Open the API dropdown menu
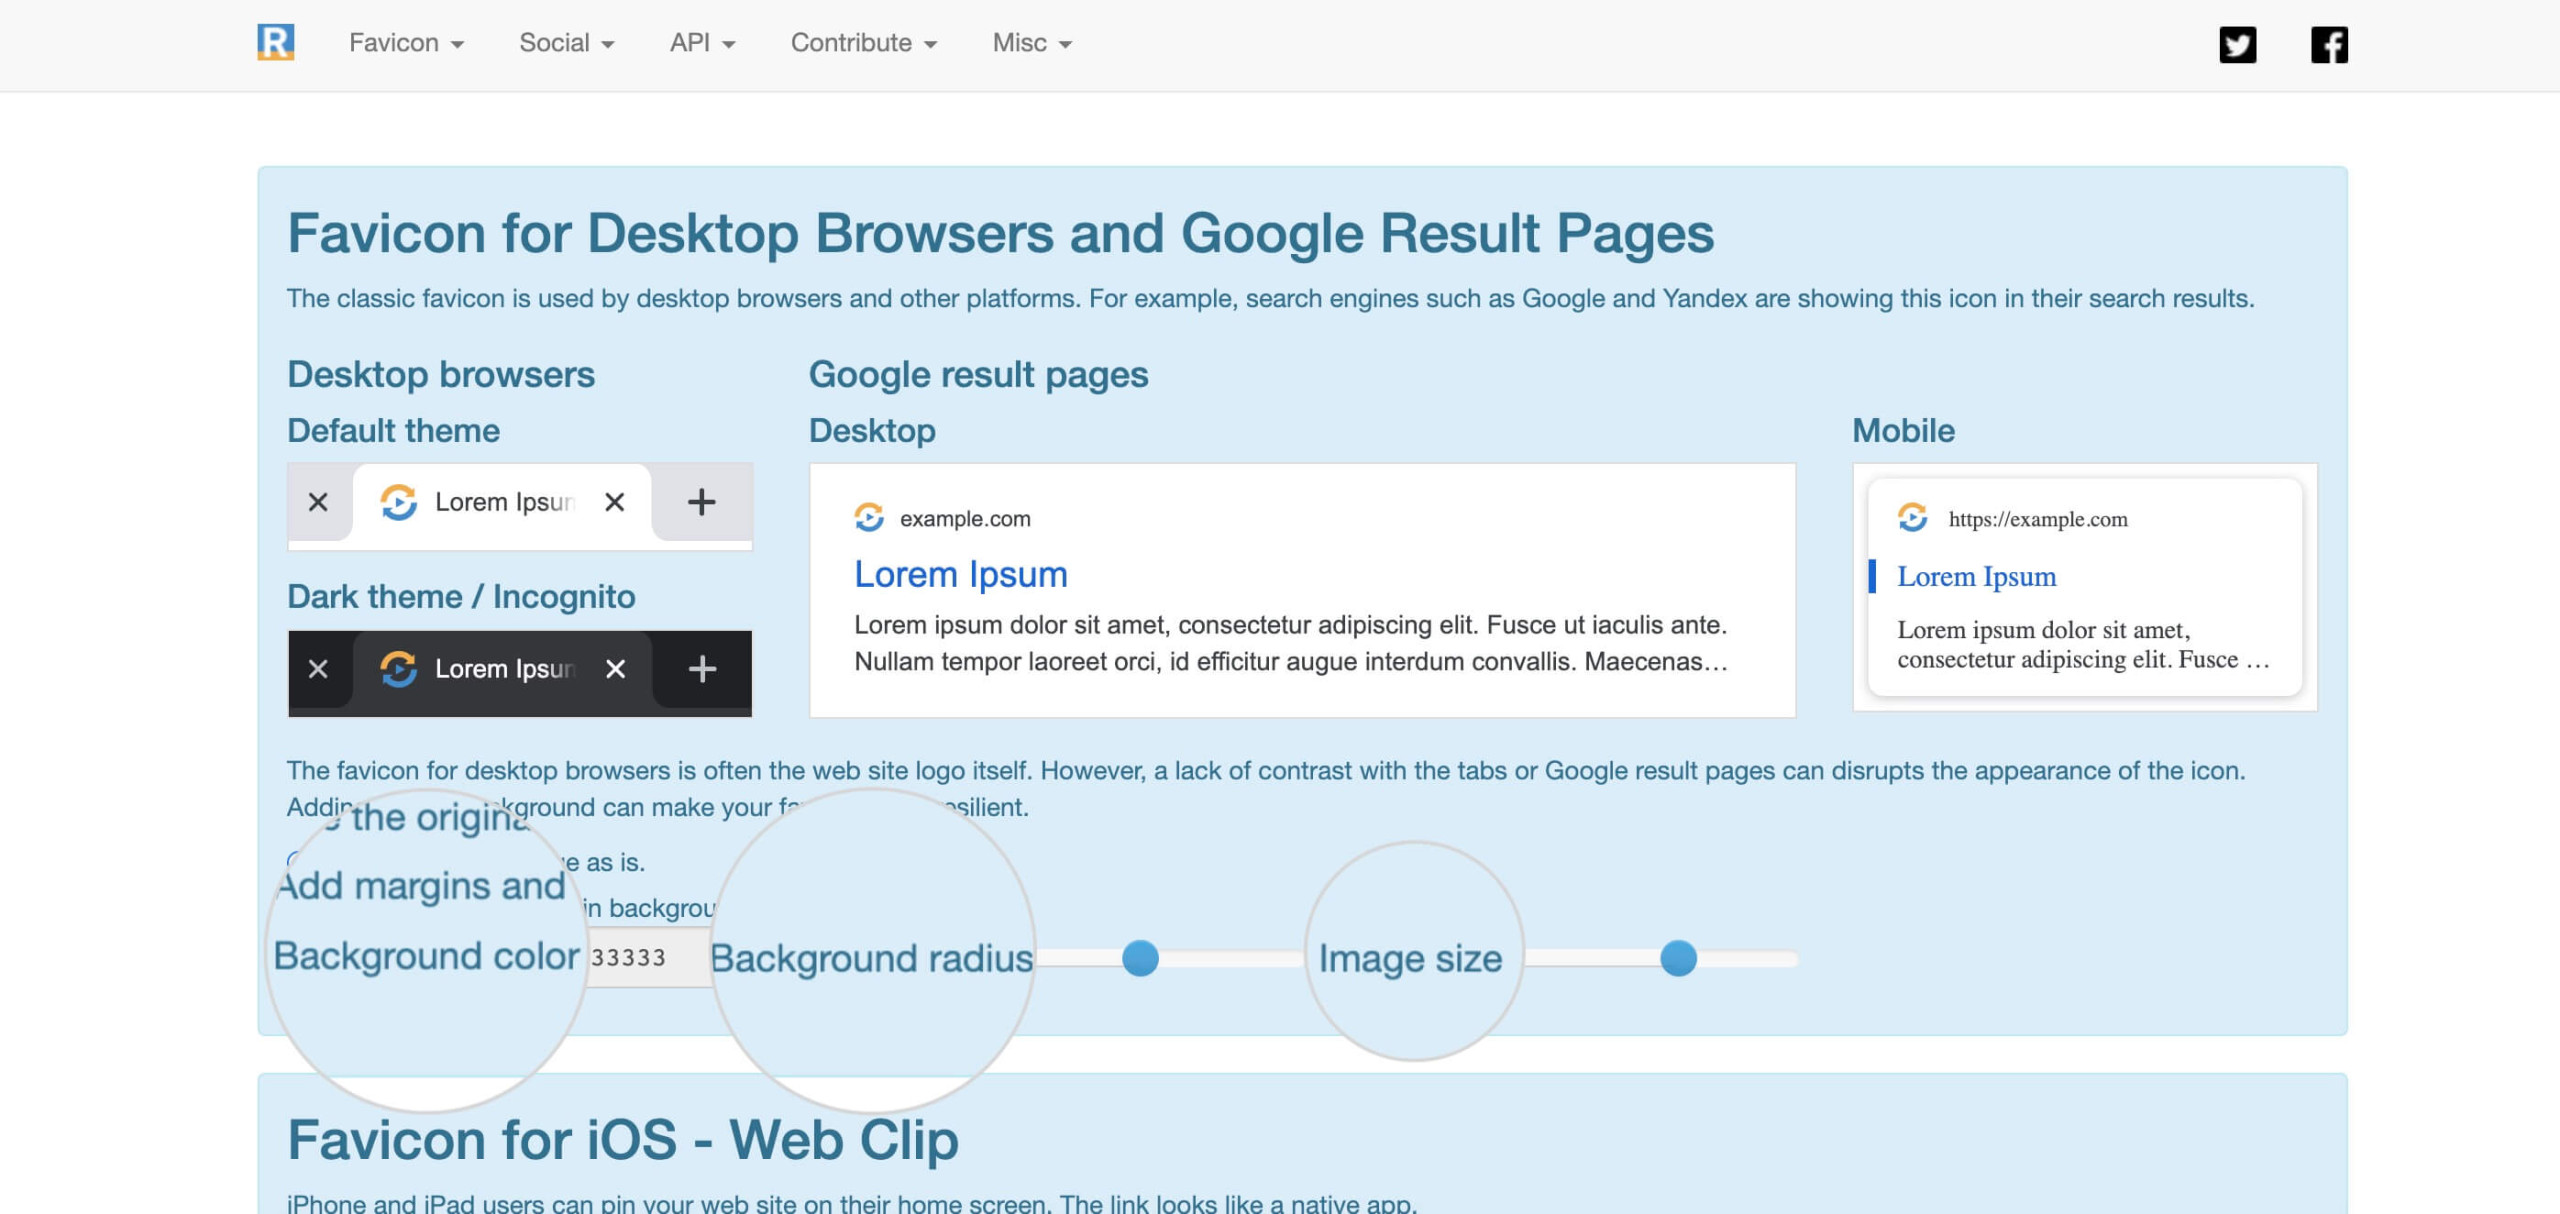The height and width of the screenshot is (1214, 2560). pyautogui.click(x=702, y=43)
